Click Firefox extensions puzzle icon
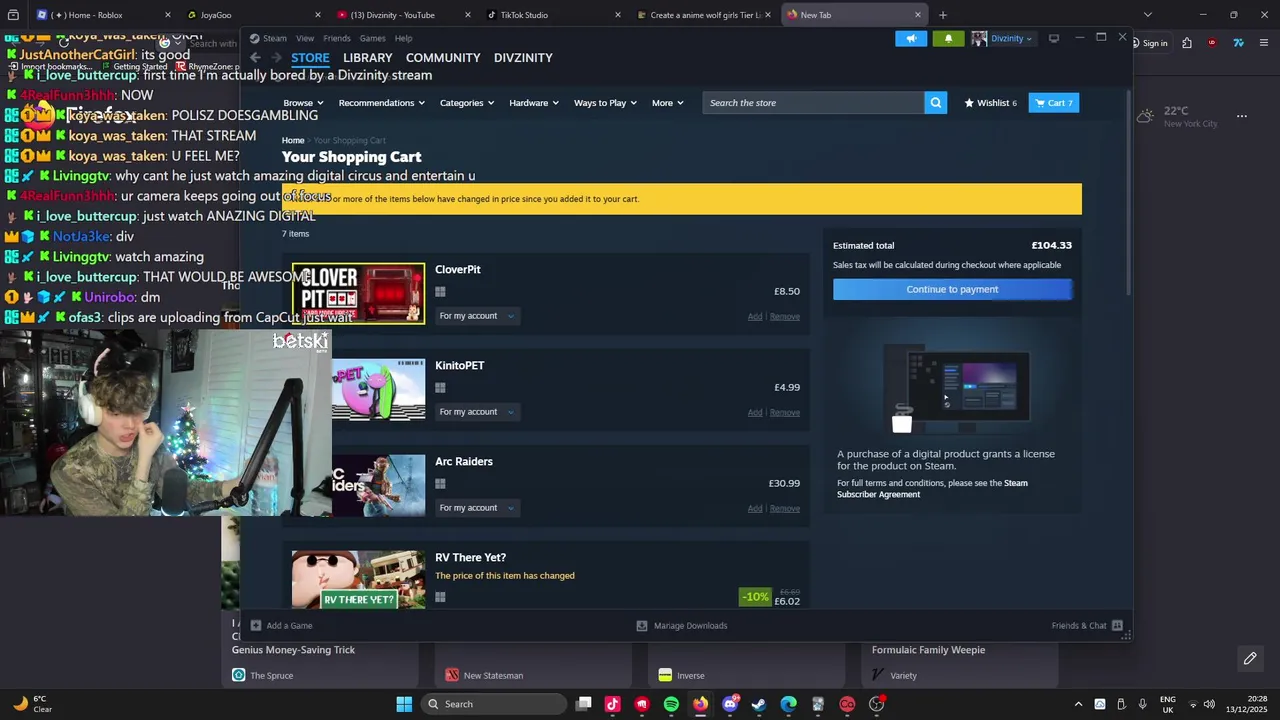This screenshot has width=1280, height=720. (x=1186, y=43)
